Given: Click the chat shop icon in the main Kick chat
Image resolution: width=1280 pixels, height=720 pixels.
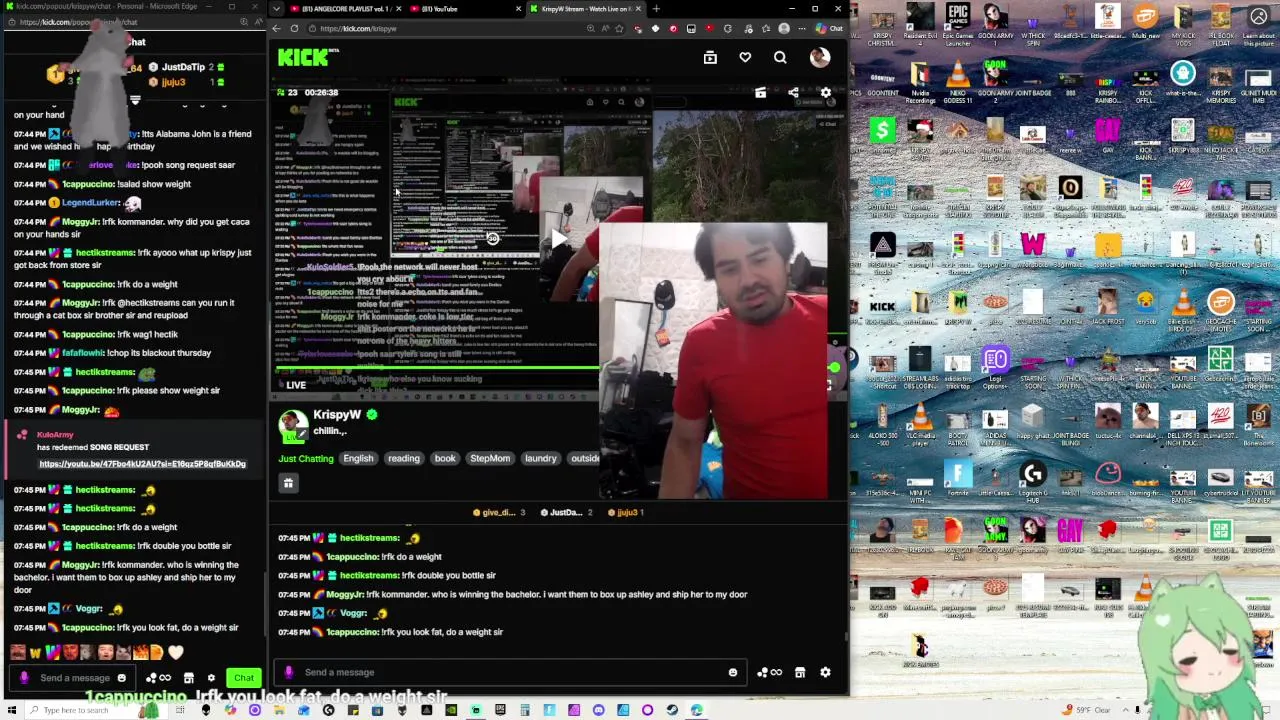Looking at the screenshot, I should (x=800, y=672).
